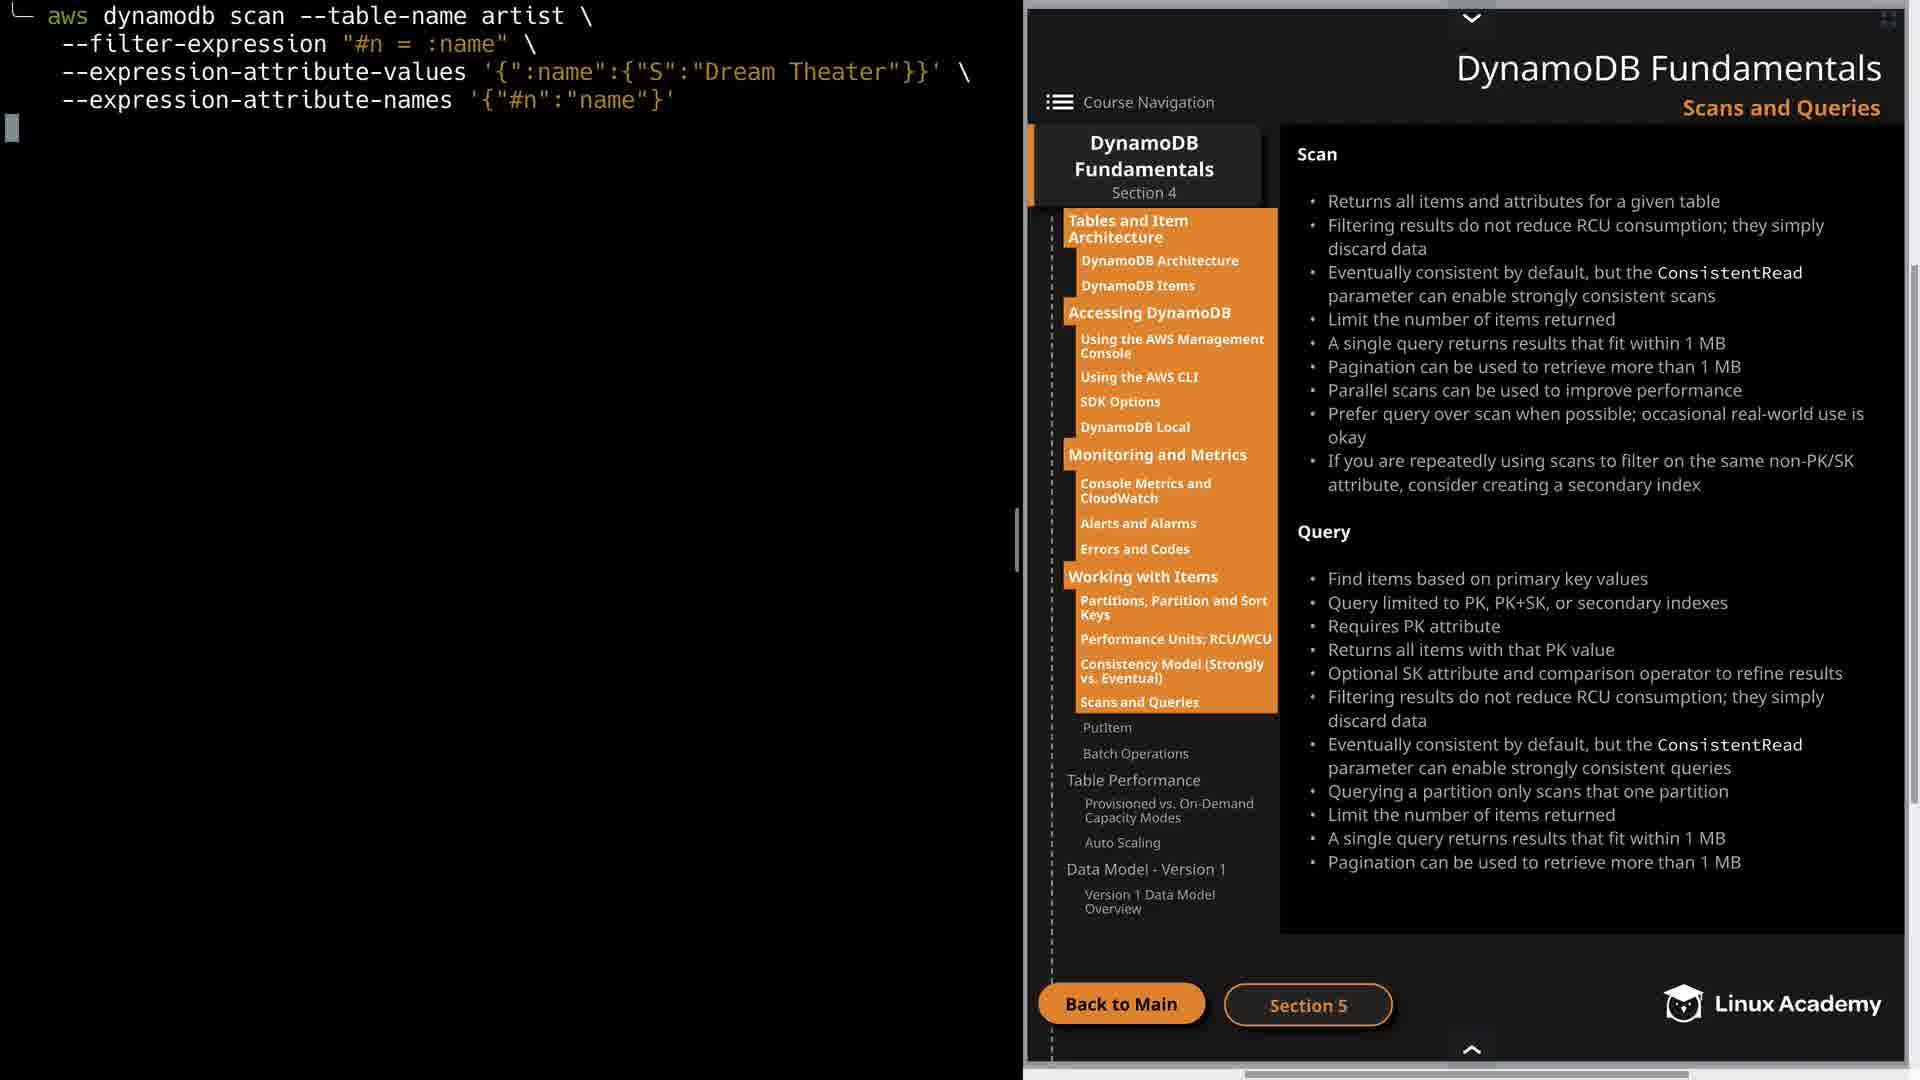1920x1080 pixels.
Task: Collapse the DynamoDB Fundamentals Section 4 header
Action: click(1144, 166)
